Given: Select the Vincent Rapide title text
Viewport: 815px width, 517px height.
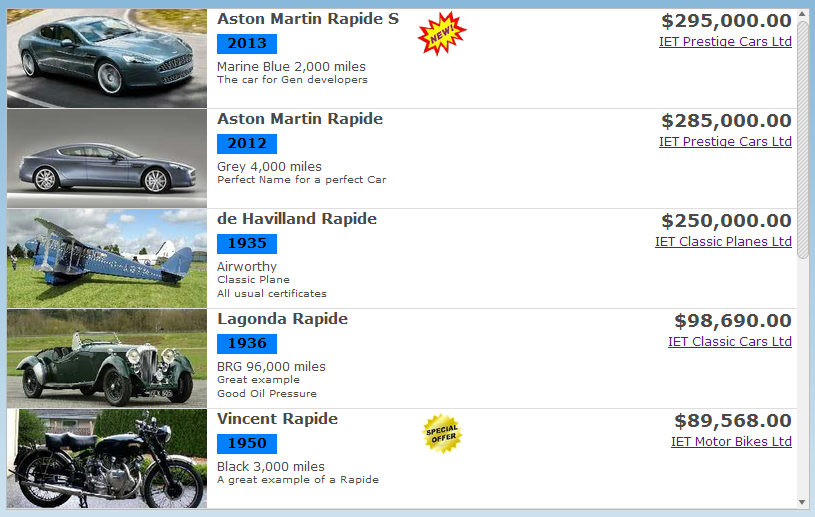Looking at the screenshot, I should 277,419.
